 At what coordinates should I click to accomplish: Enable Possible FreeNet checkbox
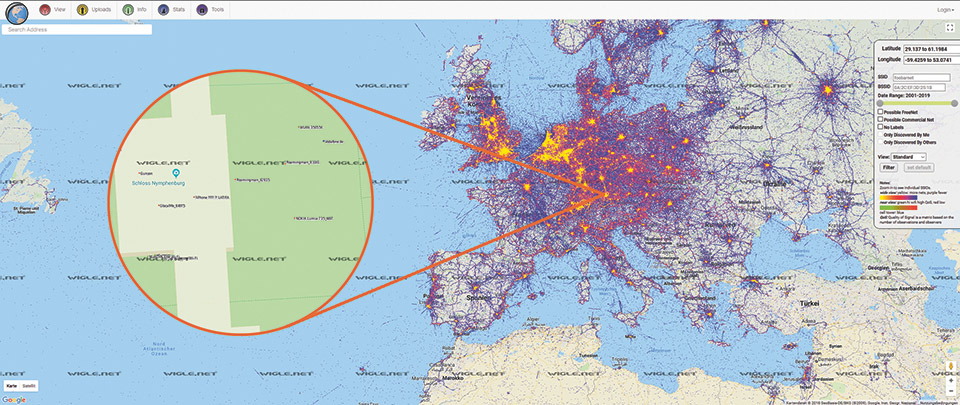coord(880,112)
